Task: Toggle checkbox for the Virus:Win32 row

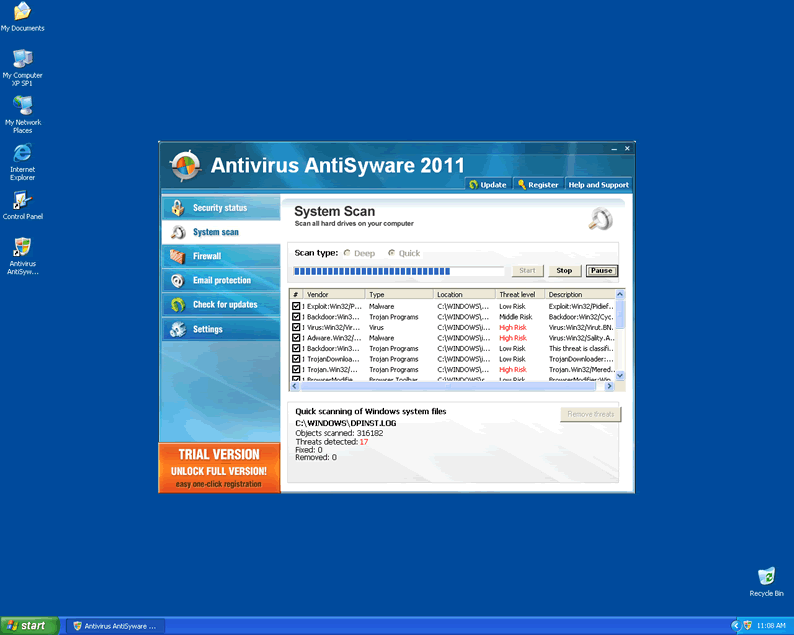Action: point(296,327)
